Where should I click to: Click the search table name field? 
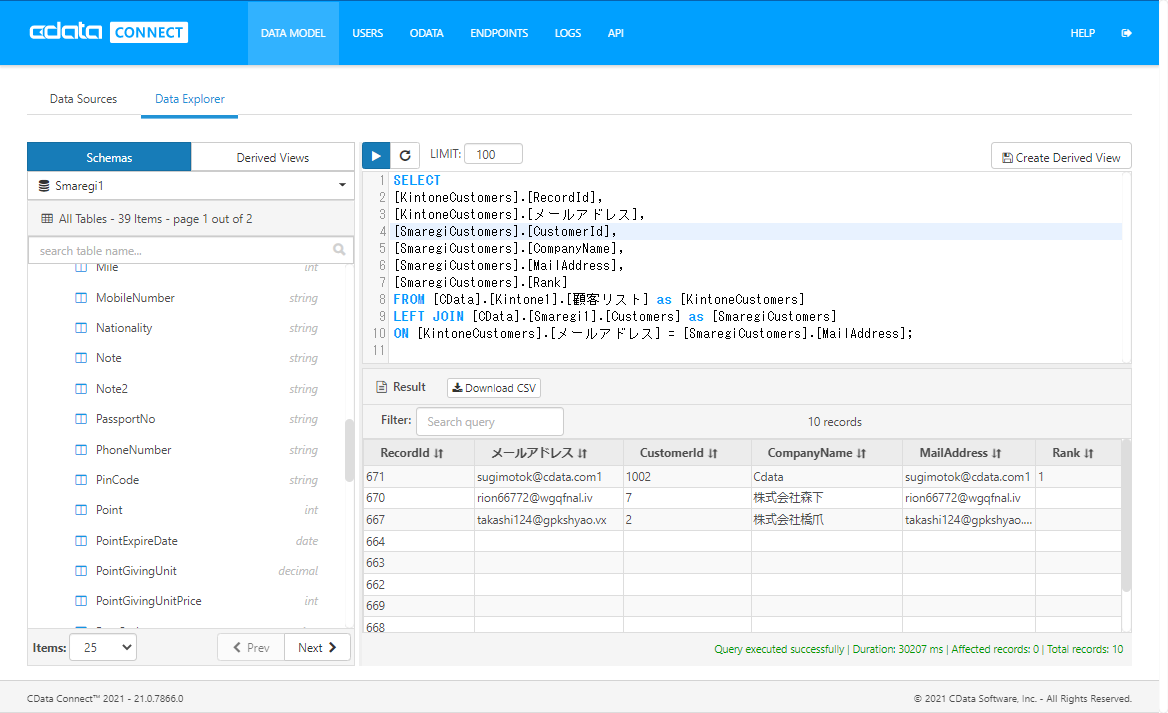pos(190,250)
